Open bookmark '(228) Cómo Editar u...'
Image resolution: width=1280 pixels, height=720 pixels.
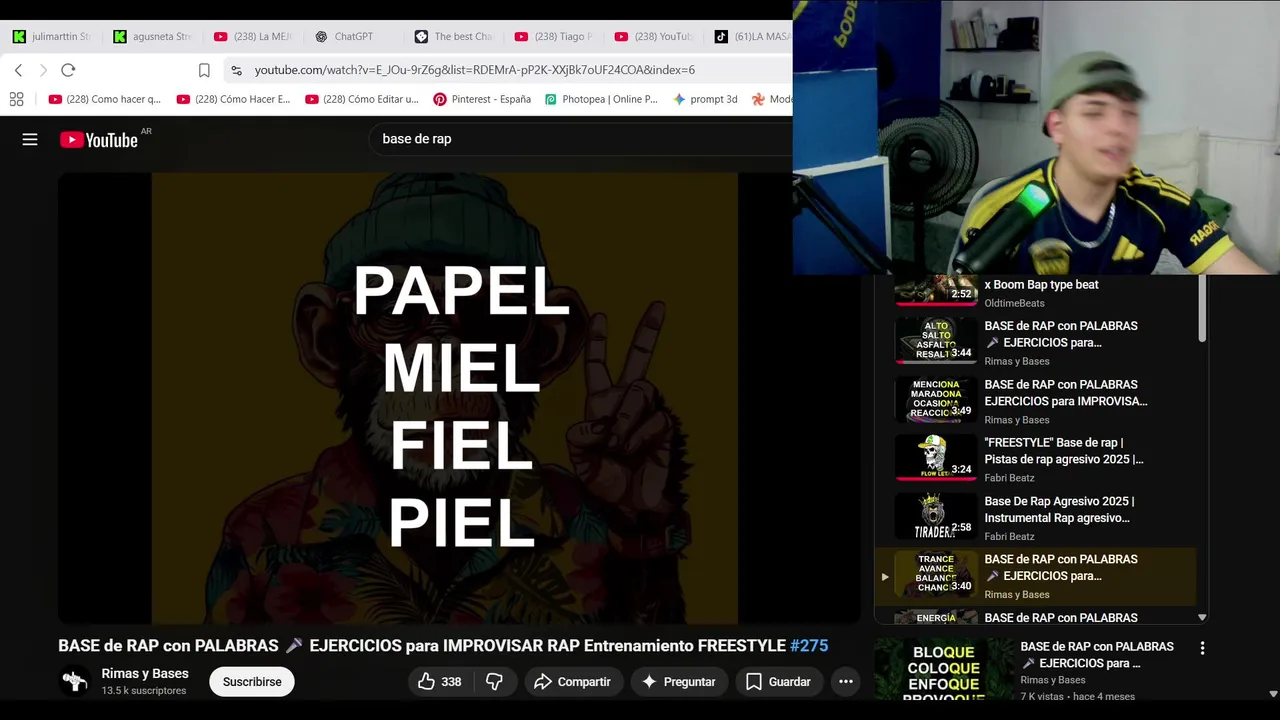tap(362, 99)
